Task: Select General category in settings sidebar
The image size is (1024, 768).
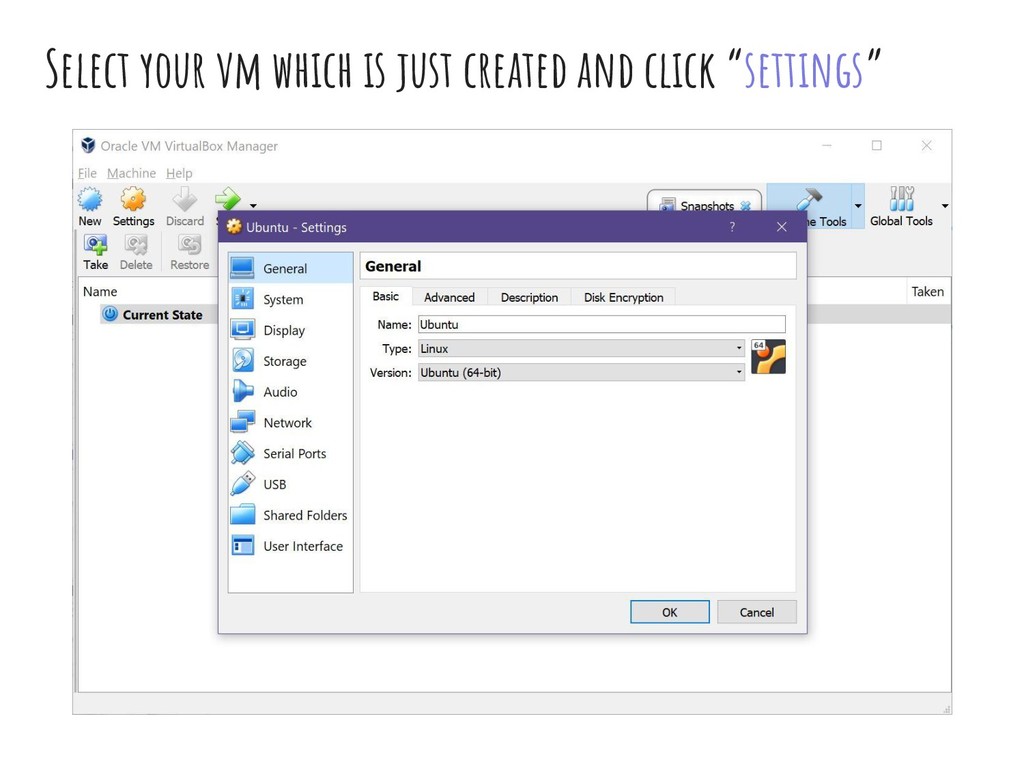Action: pyautogui.click(x=291, y=268)
